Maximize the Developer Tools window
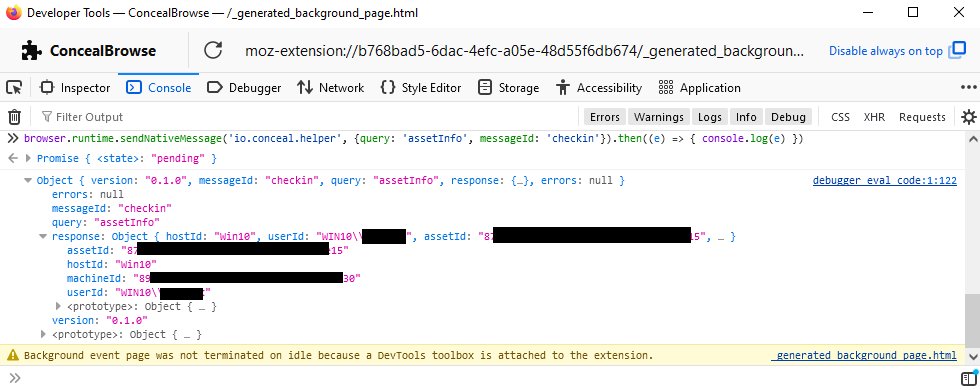This screenshot has width=980, height=390. pos(913,12)
